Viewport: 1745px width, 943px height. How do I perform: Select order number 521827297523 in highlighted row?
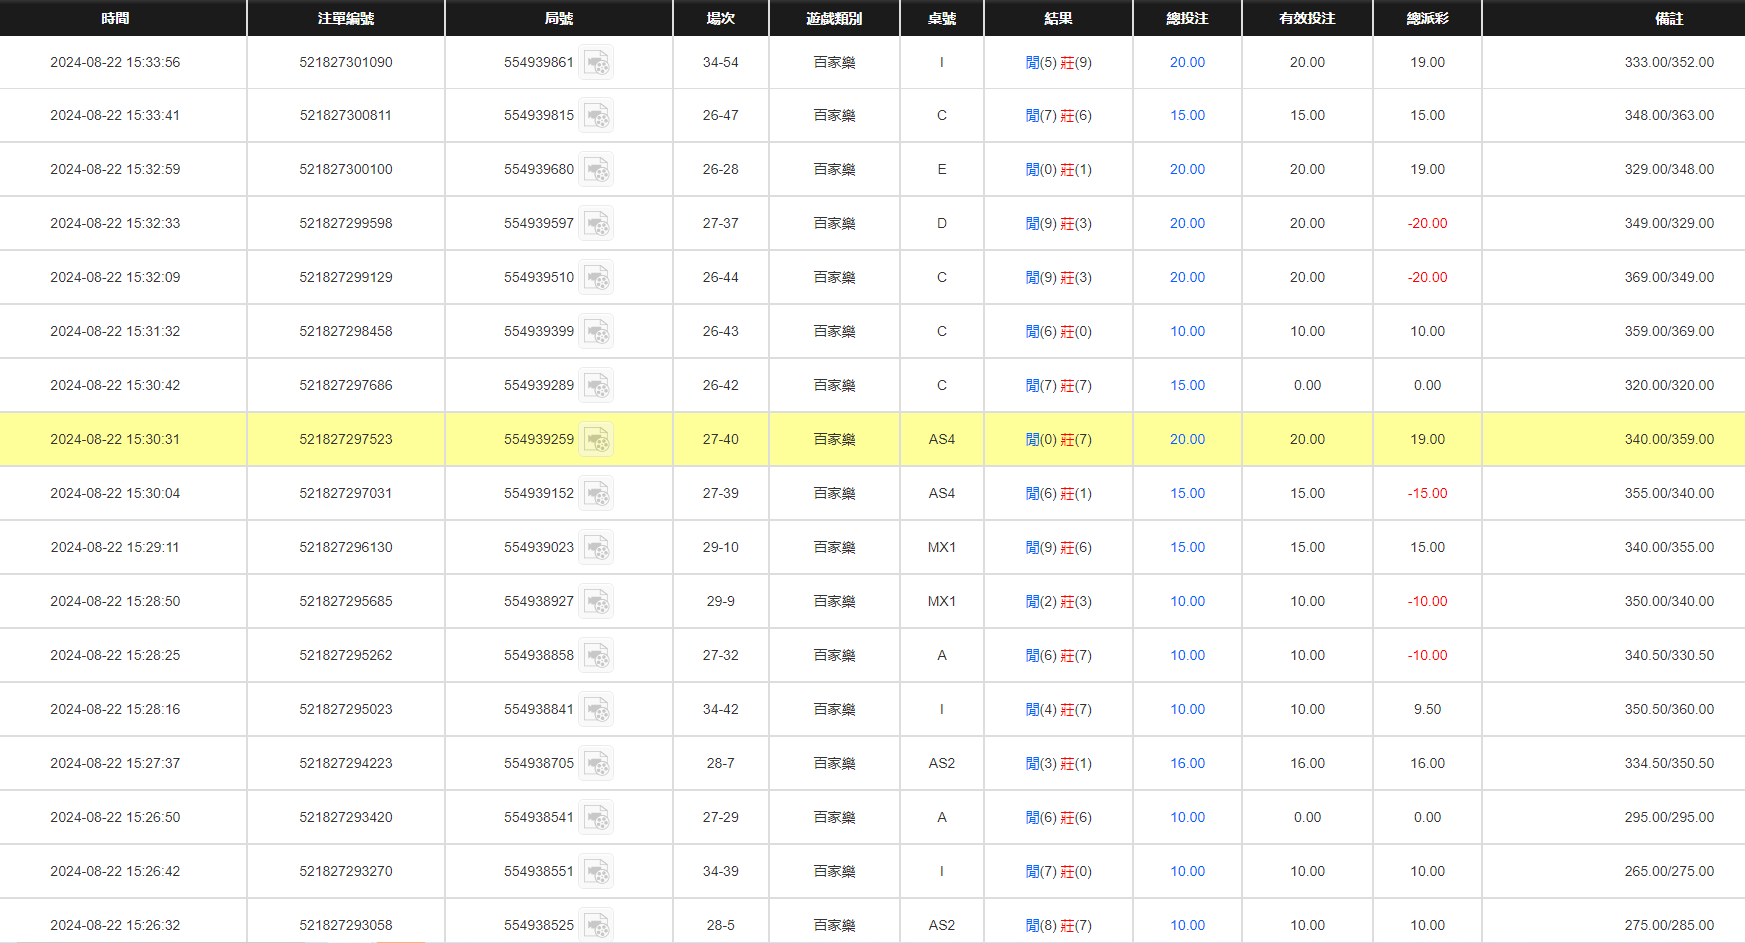tap(345, 439)
